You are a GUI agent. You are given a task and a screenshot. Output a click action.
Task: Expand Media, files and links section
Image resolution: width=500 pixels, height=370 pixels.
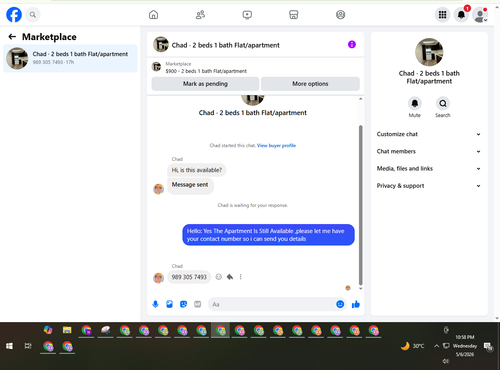pos(429,169)
